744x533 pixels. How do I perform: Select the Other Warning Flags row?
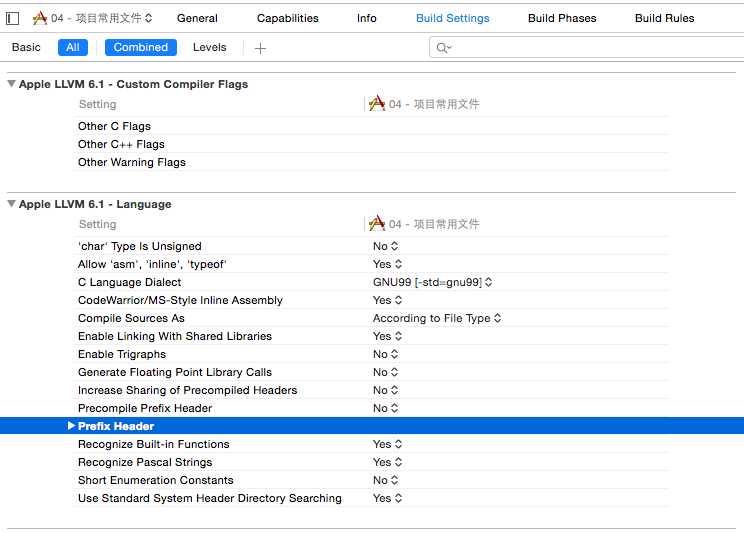pos(372,162)
